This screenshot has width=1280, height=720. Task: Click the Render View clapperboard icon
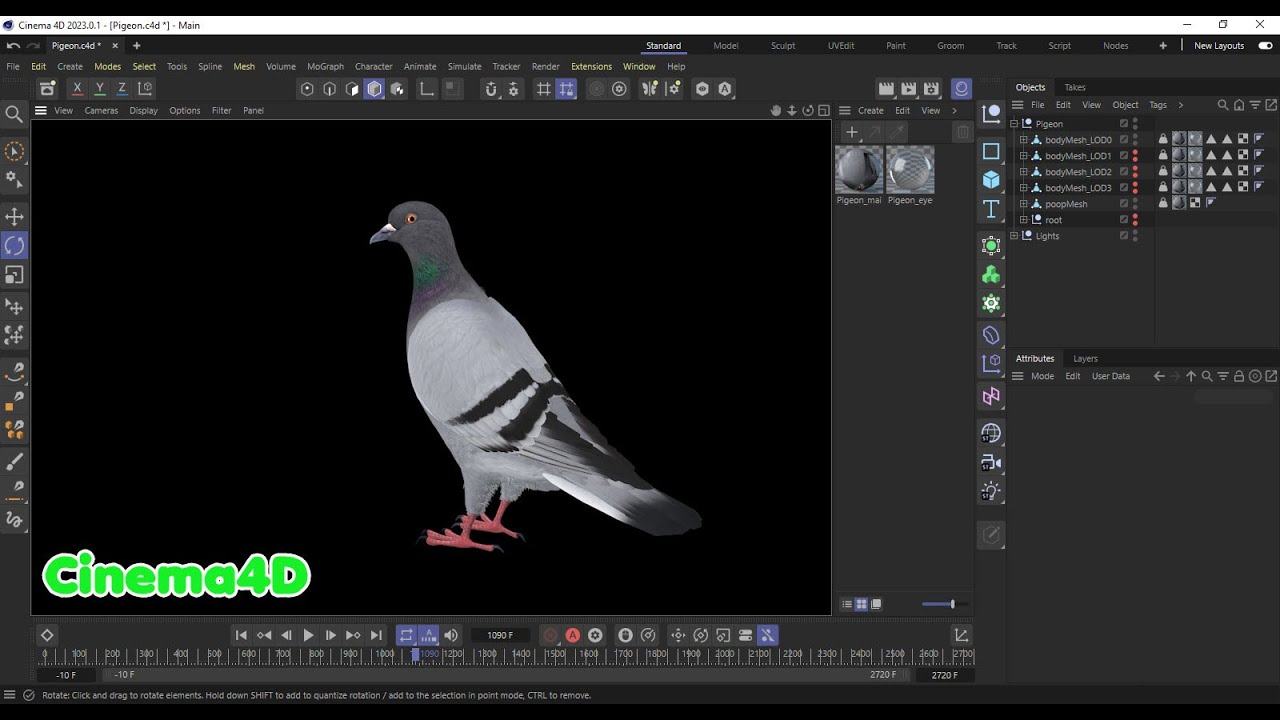click(886, 89)
